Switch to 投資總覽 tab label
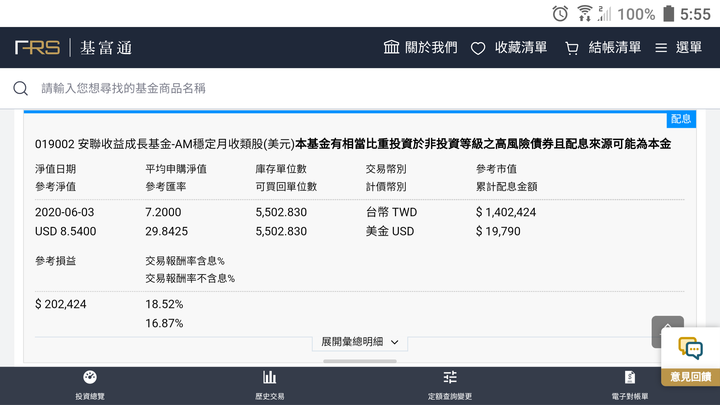This screenshot has width=720, height=405. pos(90,396)
